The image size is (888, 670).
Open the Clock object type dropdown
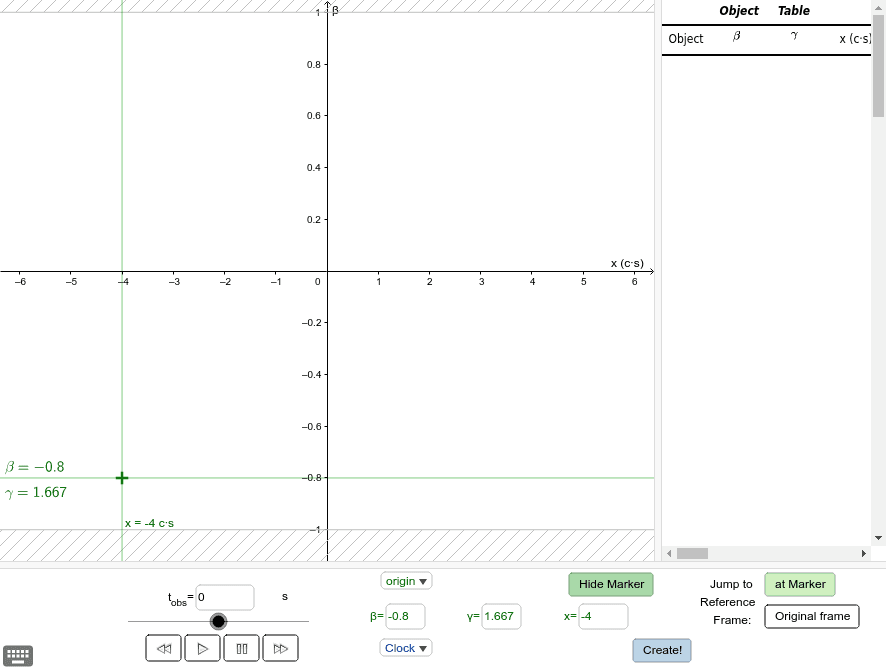click(405, 648)
